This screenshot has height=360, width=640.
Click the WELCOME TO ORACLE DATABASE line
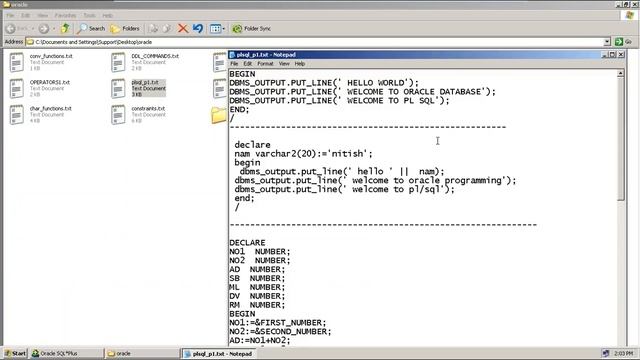(362, 92)
